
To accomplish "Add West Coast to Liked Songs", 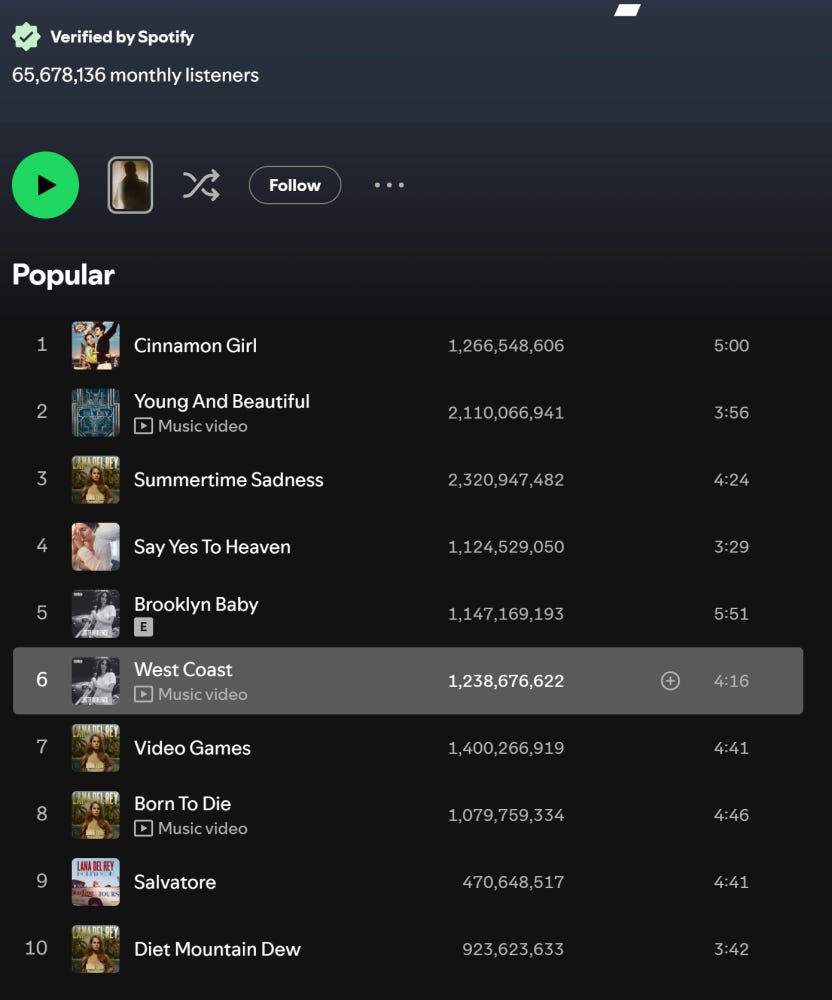I will point(670,680).
